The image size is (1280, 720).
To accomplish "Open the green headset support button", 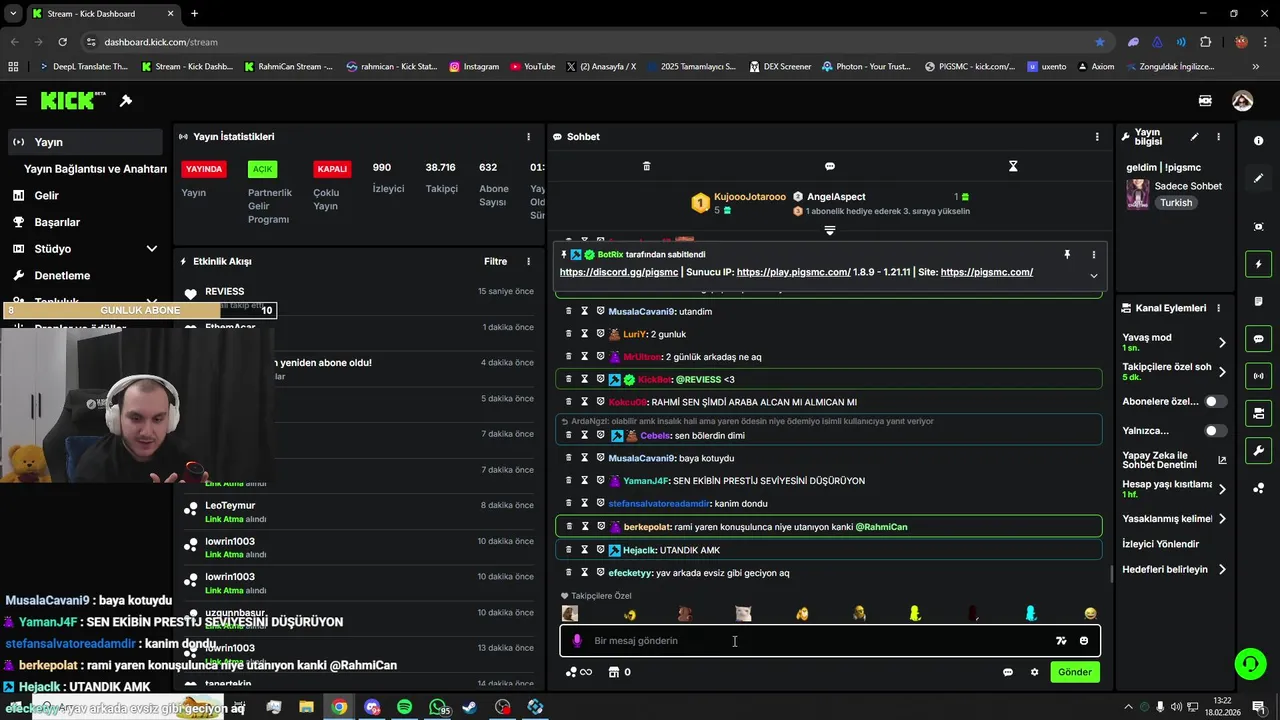I will 1249,663.
